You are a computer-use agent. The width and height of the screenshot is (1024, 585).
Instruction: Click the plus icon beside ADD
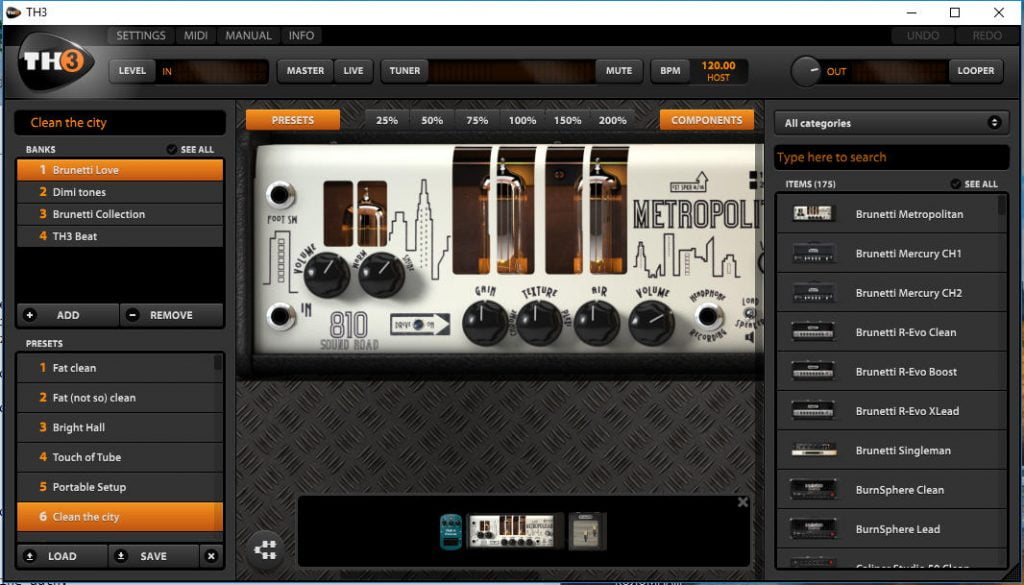click(30, 315)
